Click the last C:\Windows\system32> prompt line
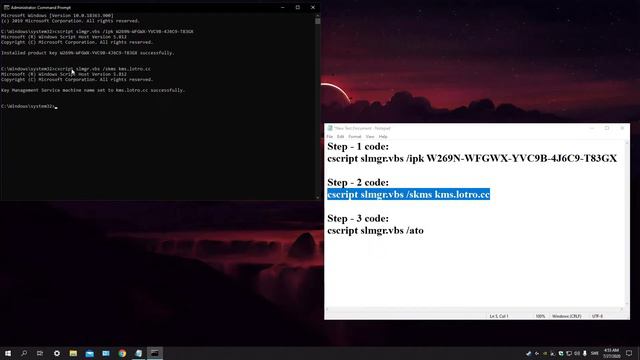Viewport: 640px width, 360px height. pos(29,106)
